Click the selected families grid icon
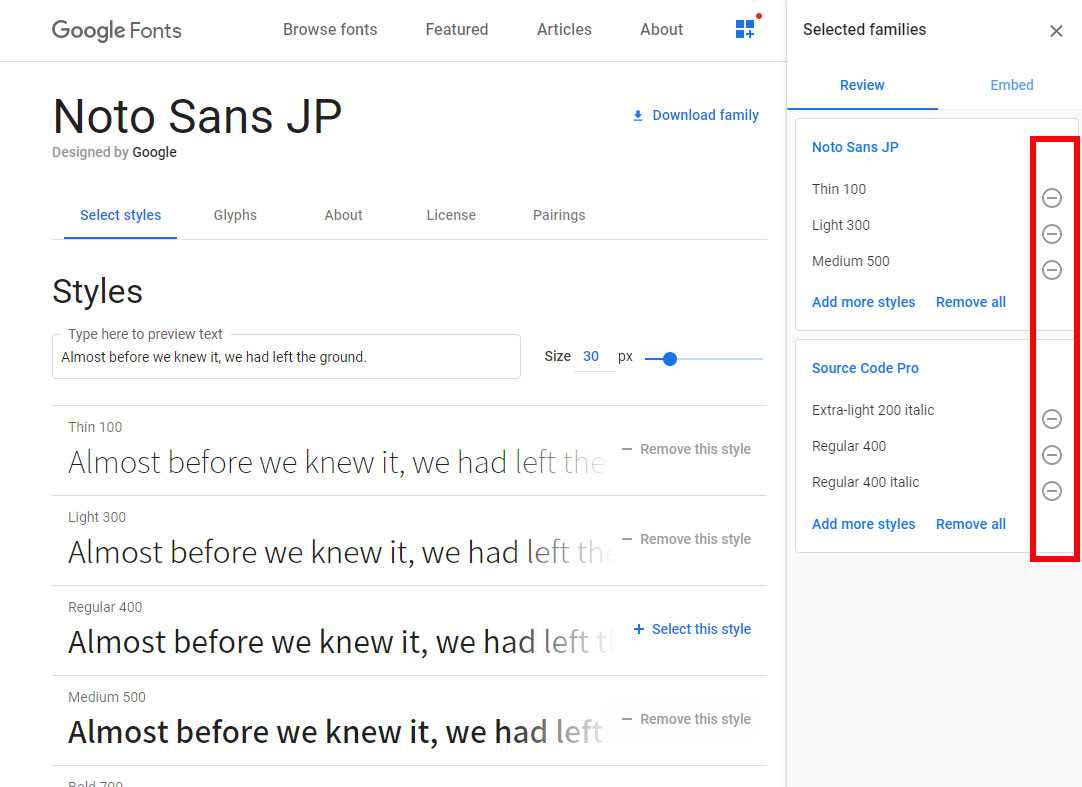 745,29
